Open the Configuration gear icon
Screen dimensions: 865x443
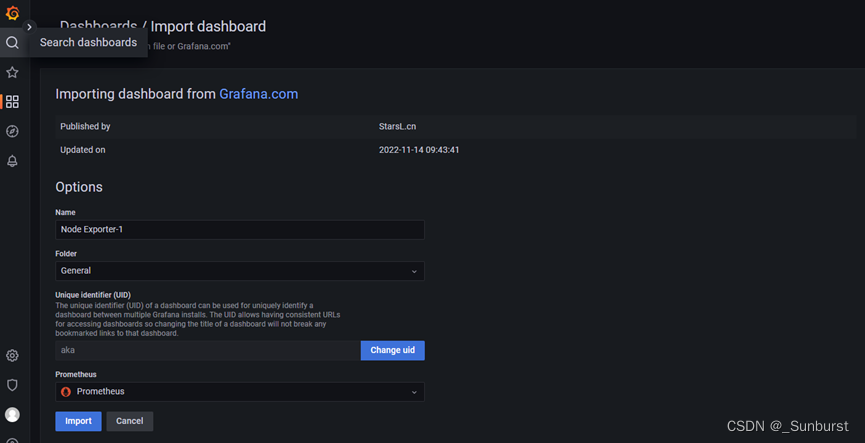[x=12, y=355]
